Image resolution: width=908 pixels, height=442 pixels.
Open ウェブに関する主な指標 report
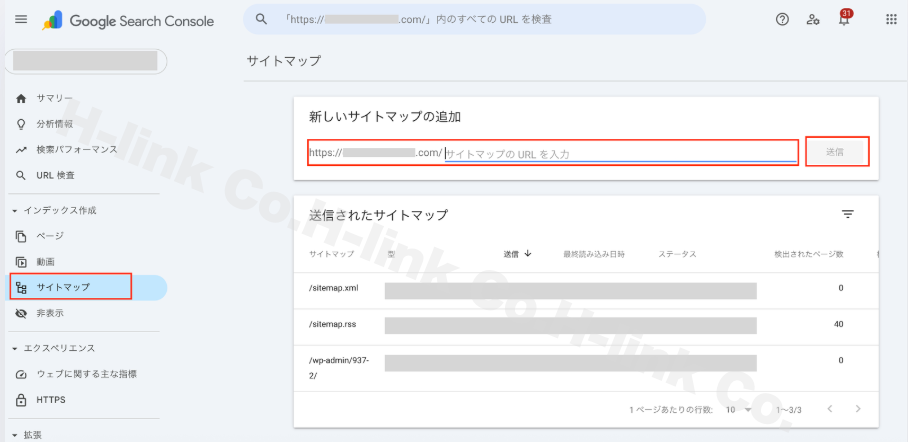coord(85,374)
